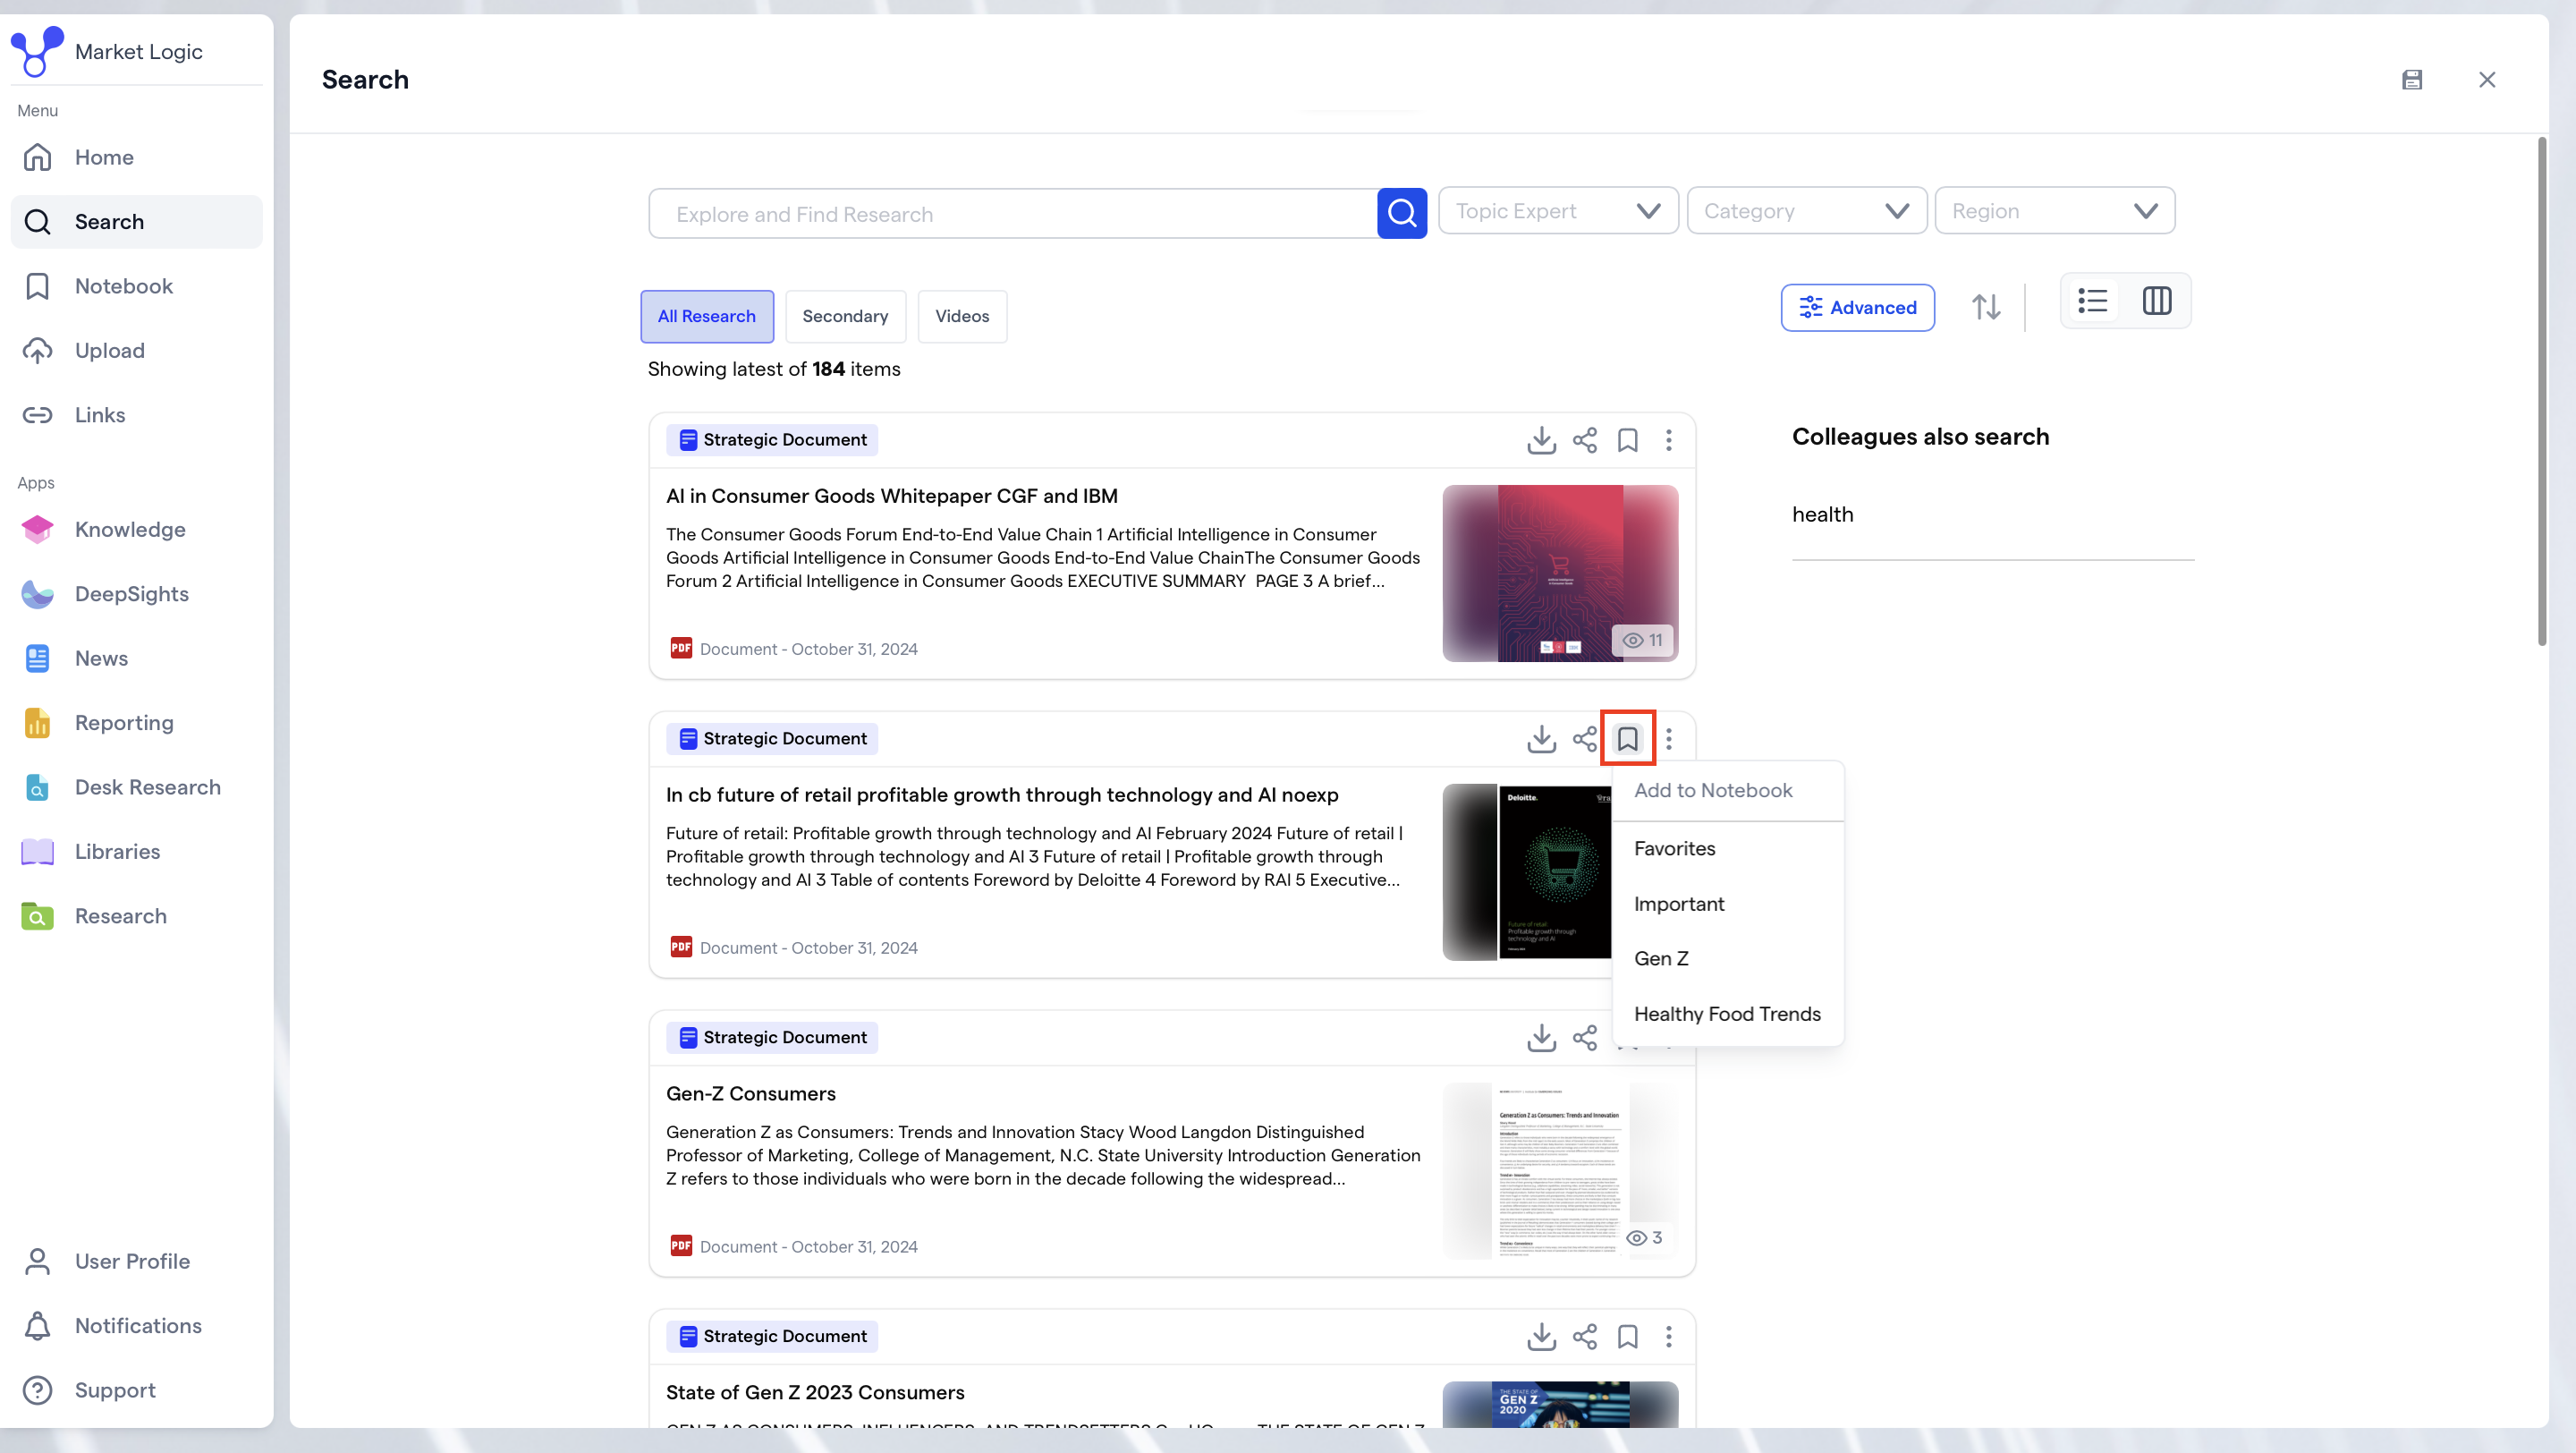
Task: Open State of Gen Z 2023 Consumers title
Action: pos(815,1393)
